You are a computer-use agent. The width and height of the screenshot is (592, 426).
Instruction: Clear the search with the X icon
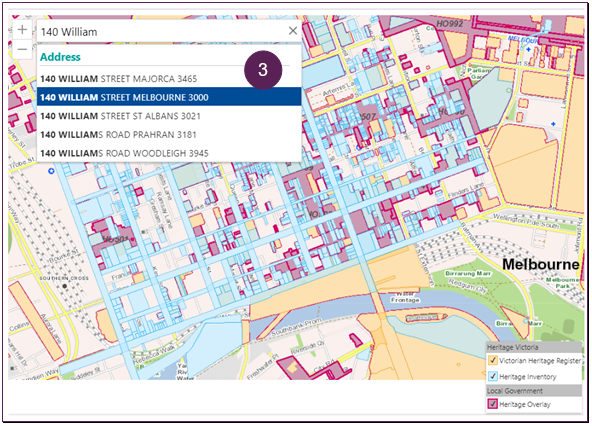293,31
